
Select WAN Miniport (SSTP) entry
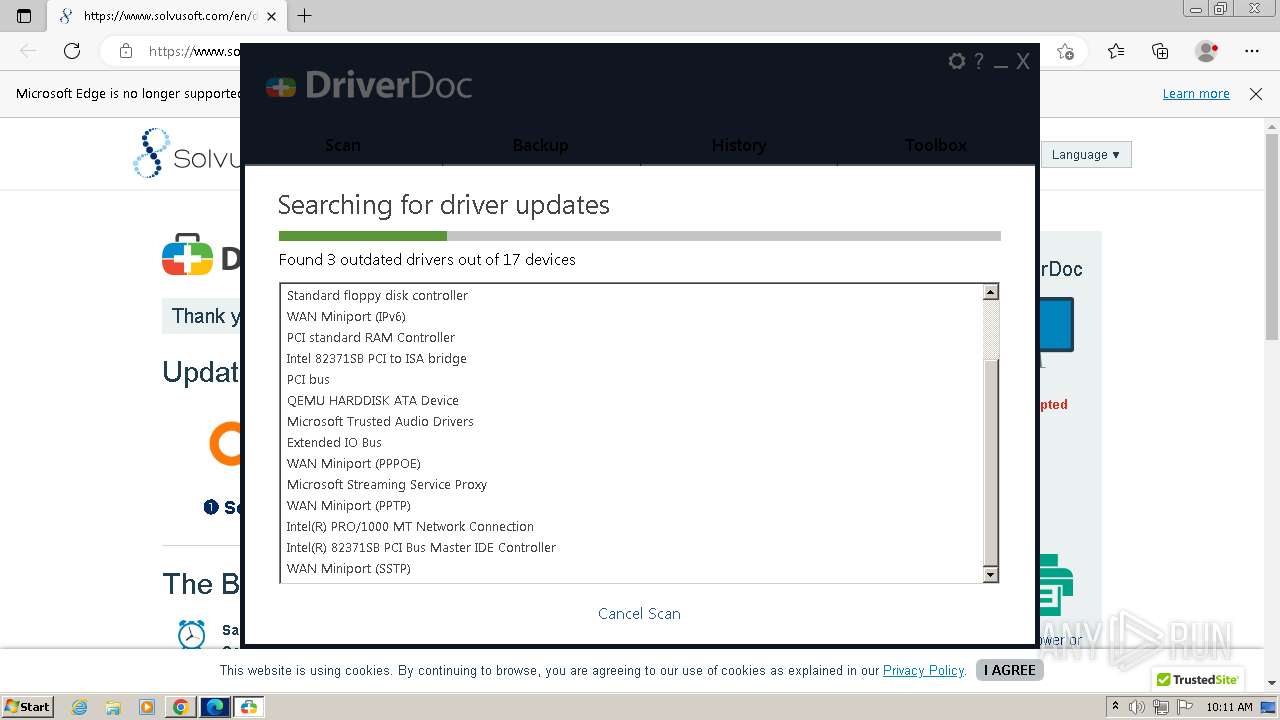[349, 569]
